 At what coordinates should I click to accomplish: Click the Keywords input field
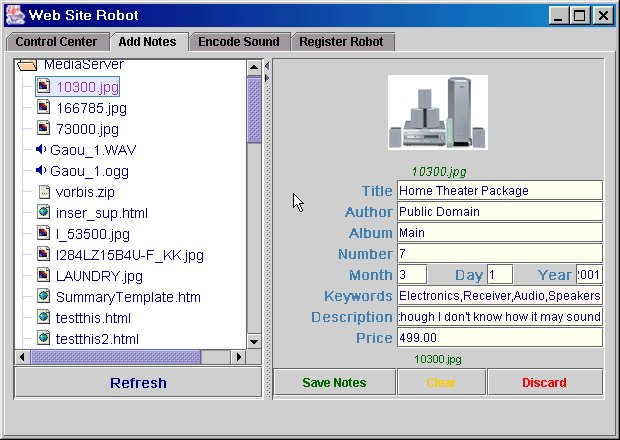tap(500, 295)
